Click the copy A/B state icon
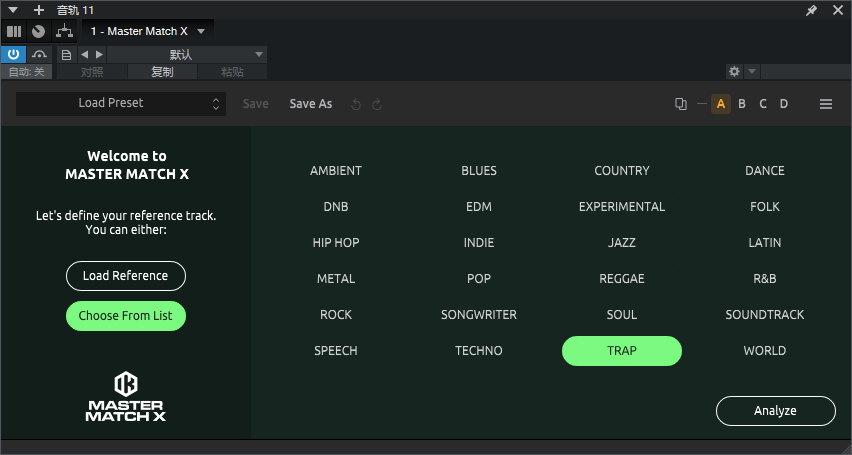 point(680,104)
